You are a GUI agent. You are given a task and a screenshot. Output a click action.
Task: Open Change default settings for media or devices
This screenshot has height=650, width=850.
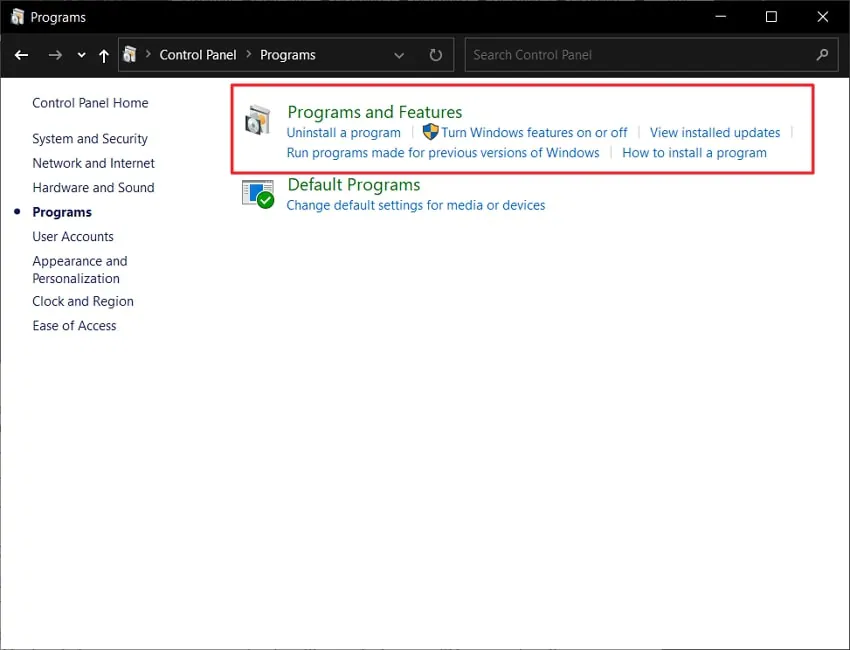pos(416,205)
